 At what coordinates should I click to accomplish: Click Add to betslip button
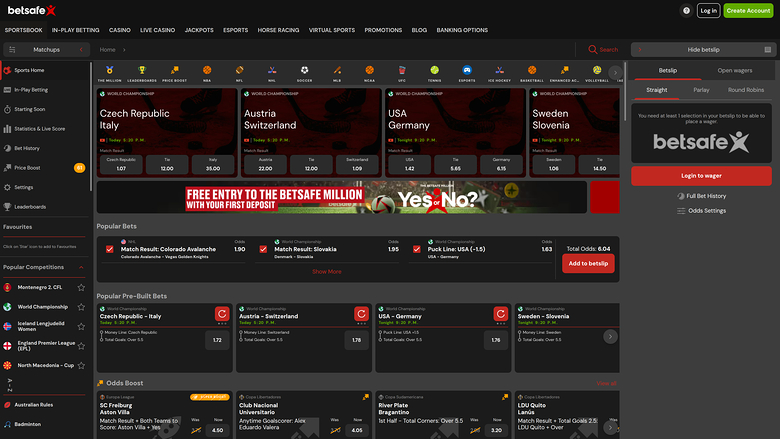pos(588,263)
